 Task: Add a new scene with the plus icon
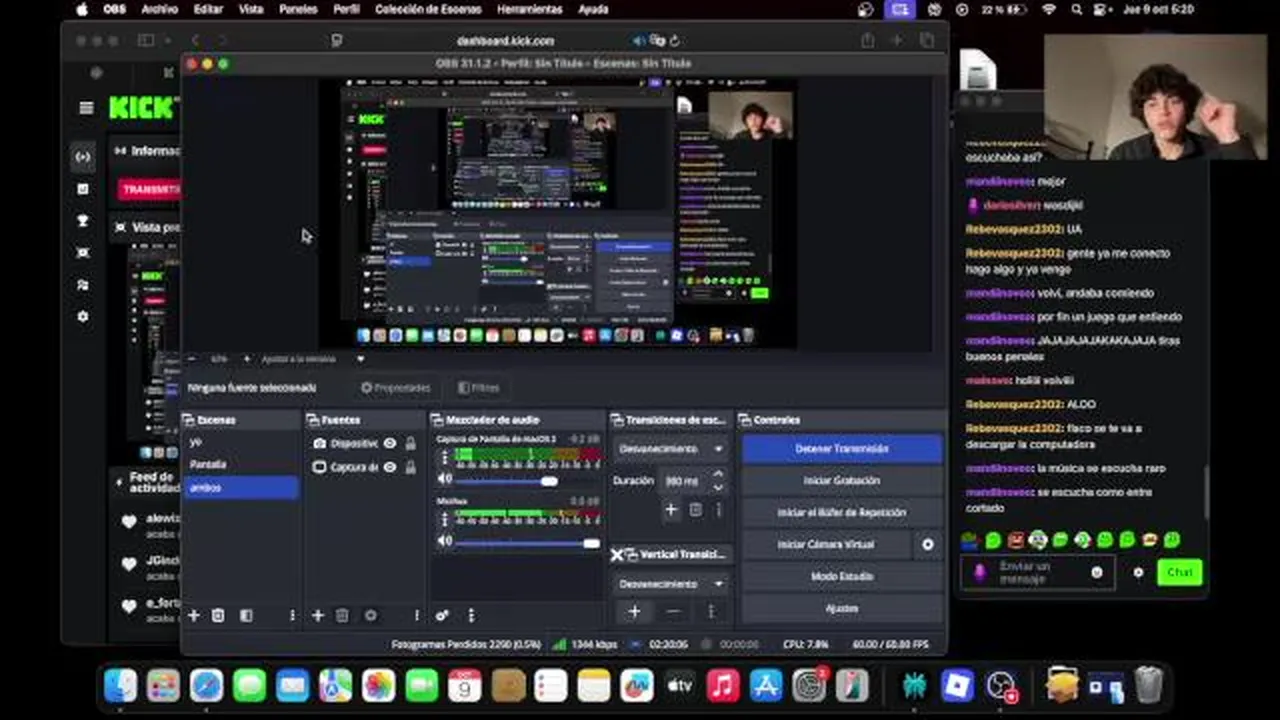(194, 616)
